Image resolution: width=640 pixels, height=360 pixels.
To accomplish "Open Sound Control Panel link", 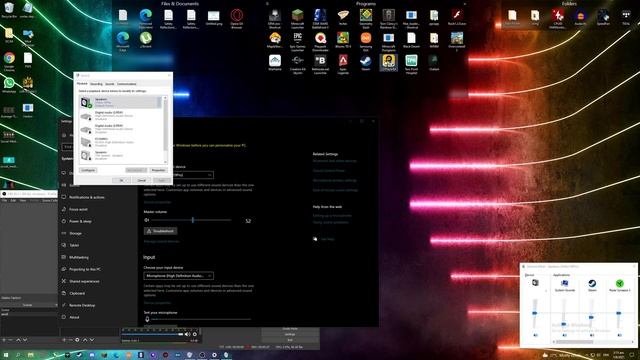I will click(x=329, y=171).
